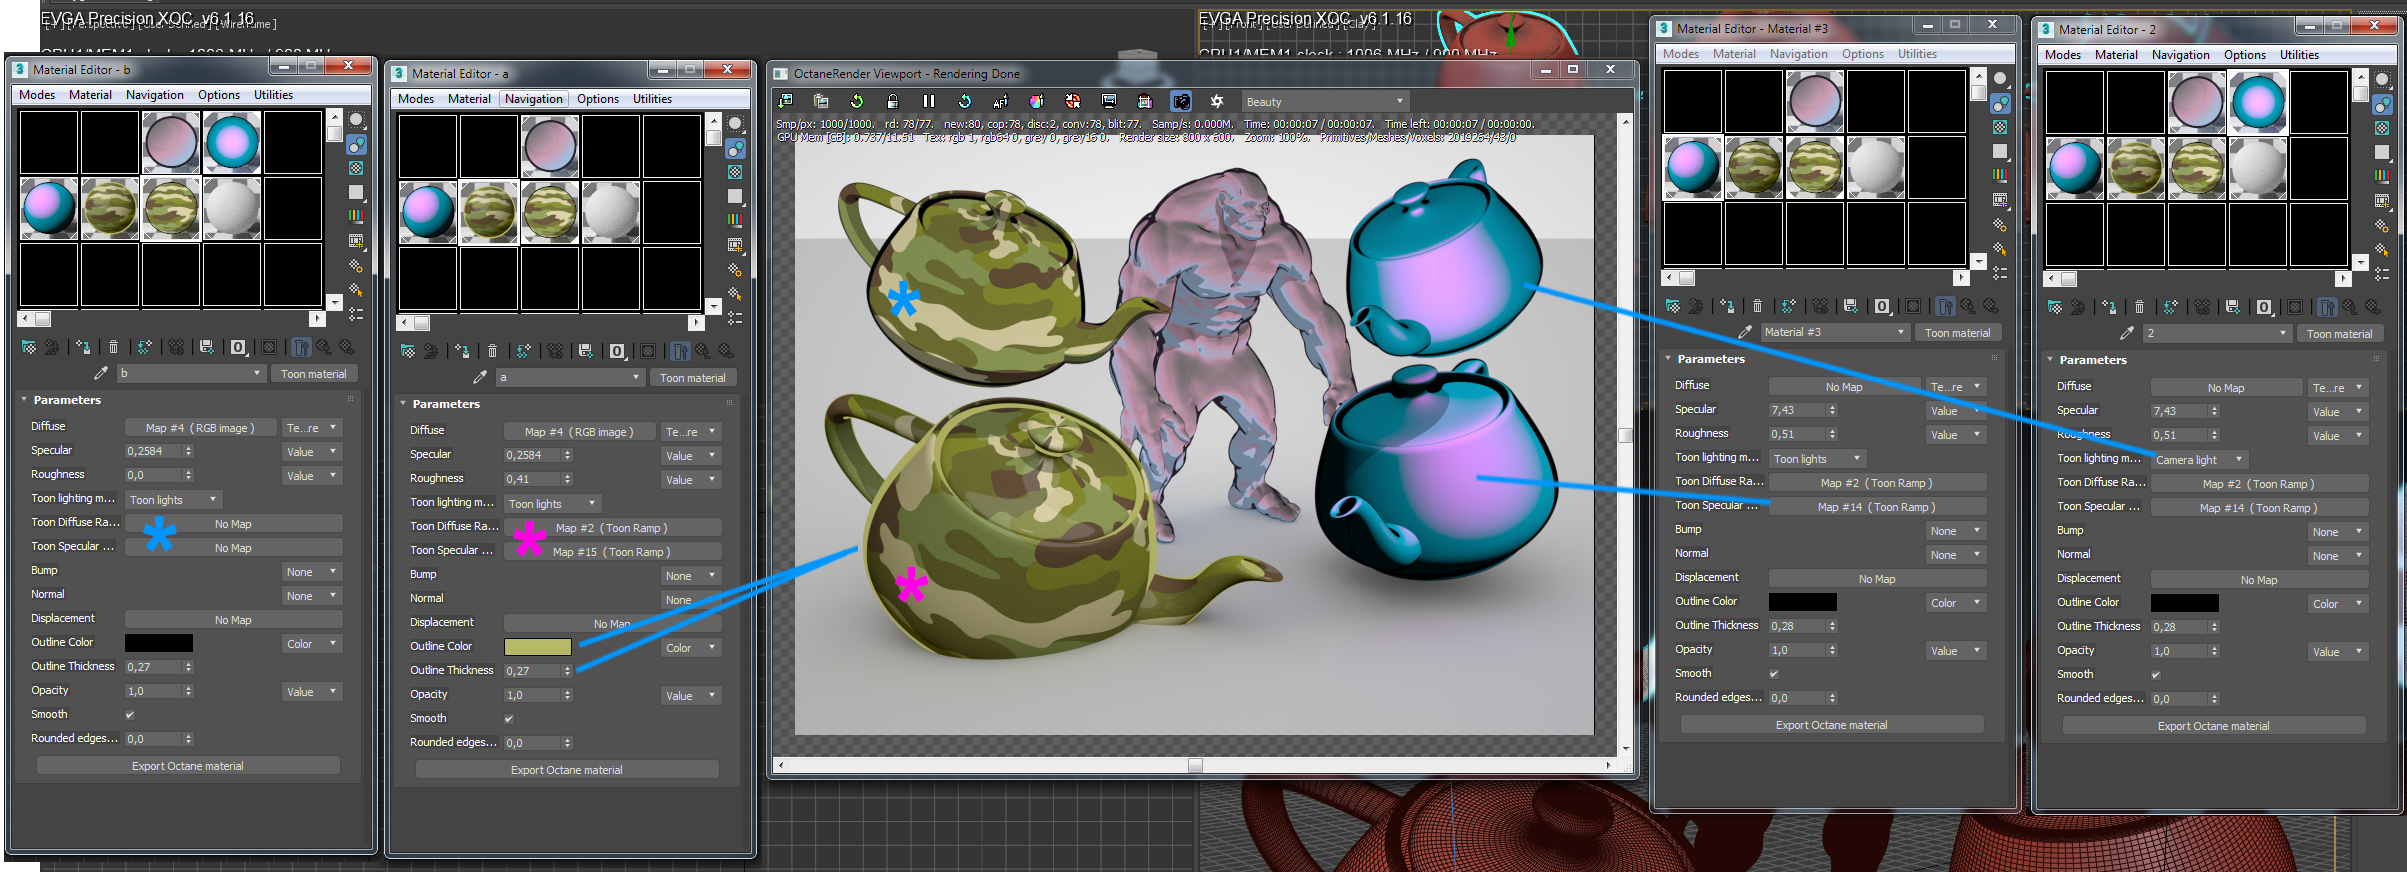This screenshot has width=2407, height=872.
Task: Click Map #2 (Toon Ramp) in Material Editor - a
Action: tap(612, 527)
